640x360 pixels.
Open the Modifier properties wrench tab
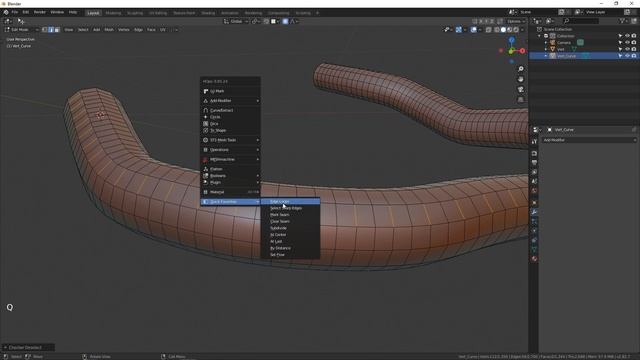tap(534, 212)
